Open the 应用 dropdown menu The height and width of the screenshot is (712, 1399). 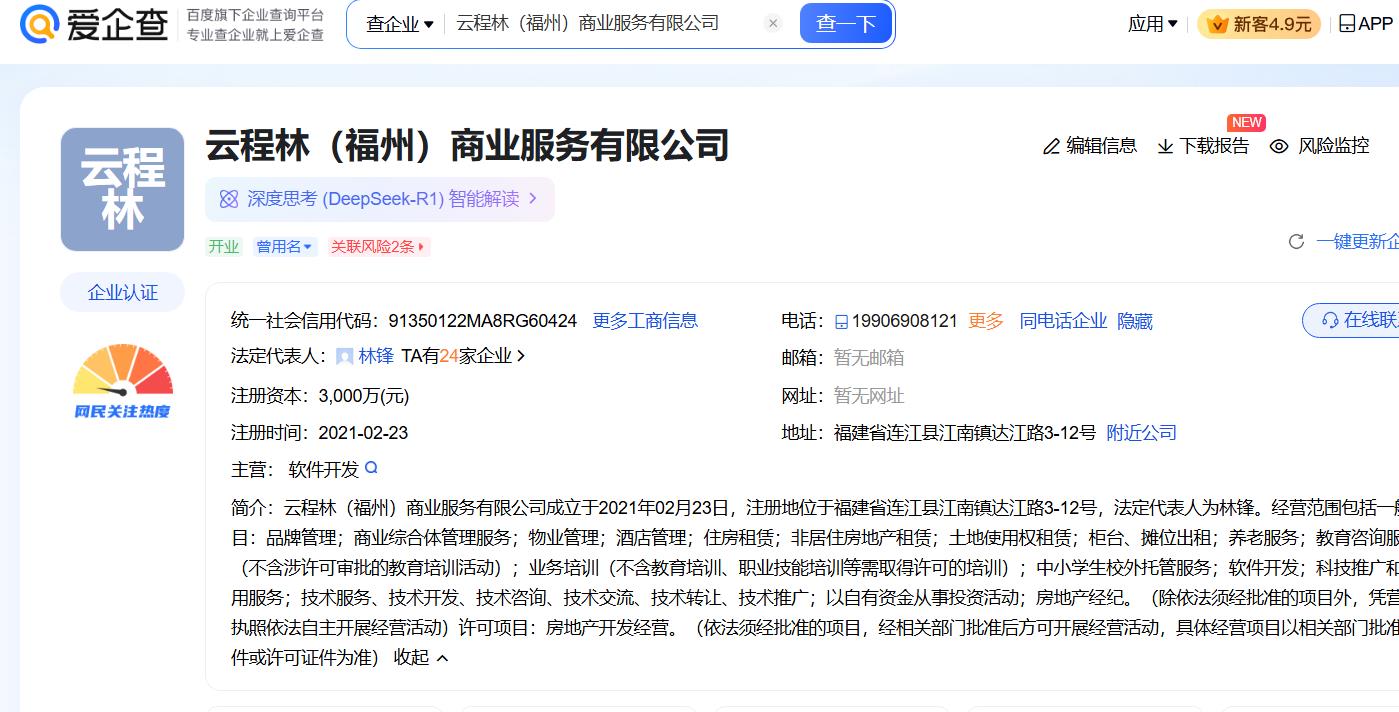point(1152,24)
